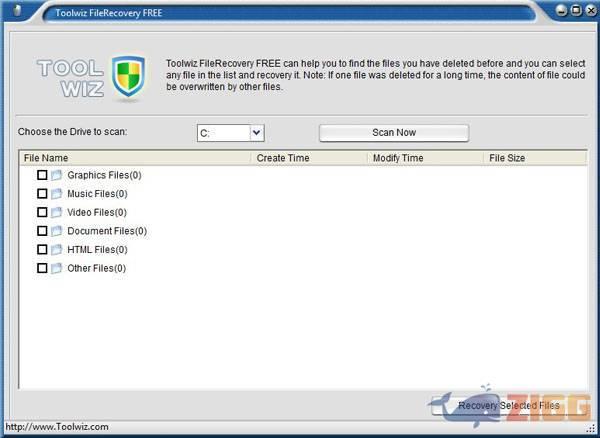Click the Toolwiz shield logo
Image resolution: width=600 pixels, height=438 pixels.
click(x=128, y=78)
